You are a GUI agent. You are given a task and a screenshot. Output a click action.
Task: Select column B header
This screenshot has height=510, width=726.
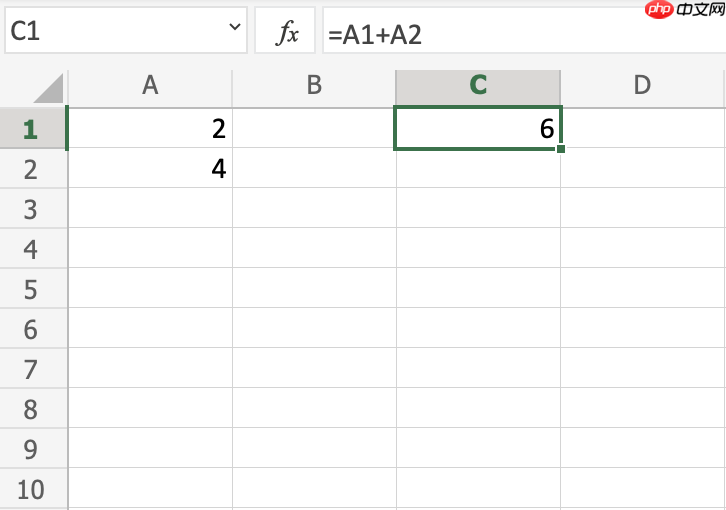[x=314, y=86]
